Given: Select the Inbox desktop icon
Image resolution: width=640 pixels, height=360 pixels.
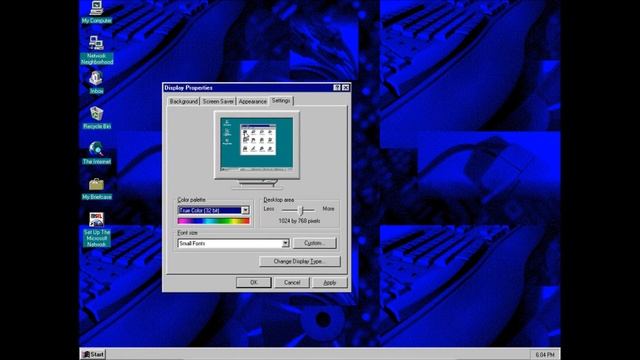Looking at the screenshot, I should point(96,83).
